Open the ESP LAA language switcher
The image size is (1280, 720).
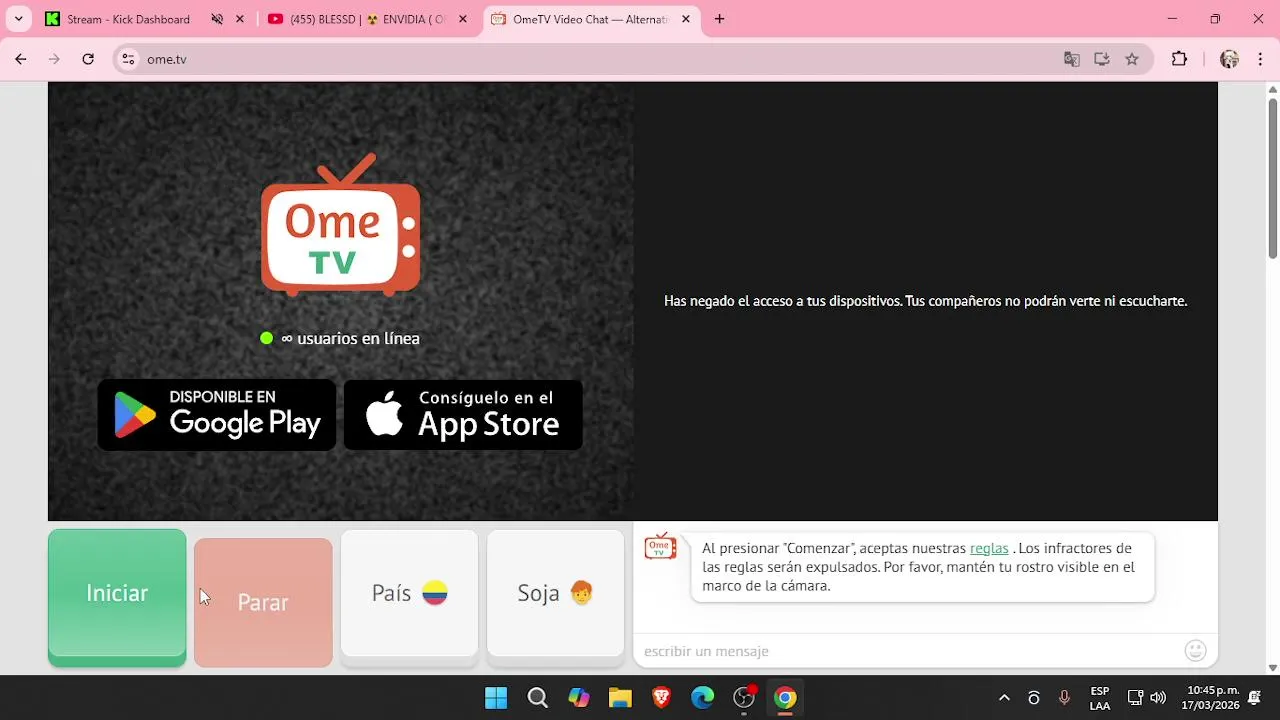point(1100,698)
